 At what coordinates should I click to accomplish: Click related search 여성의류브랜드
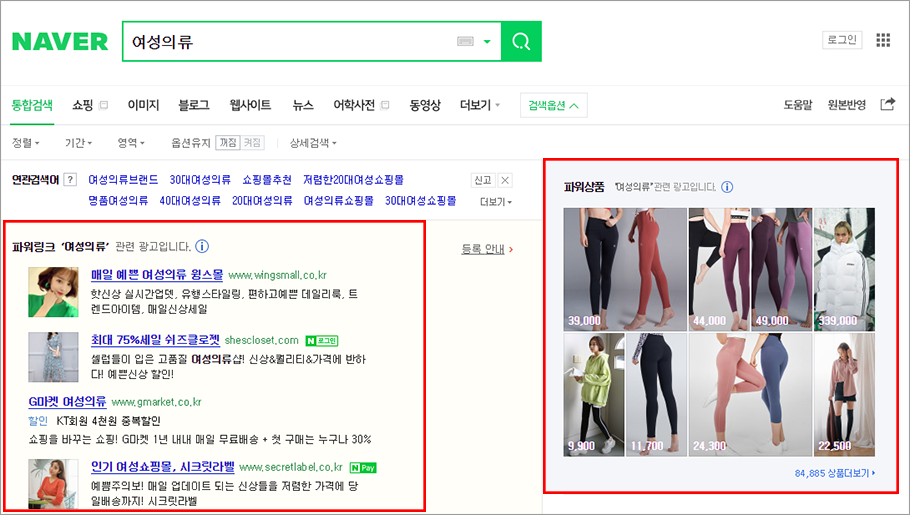pyautogui.click(x=123, y=180)
